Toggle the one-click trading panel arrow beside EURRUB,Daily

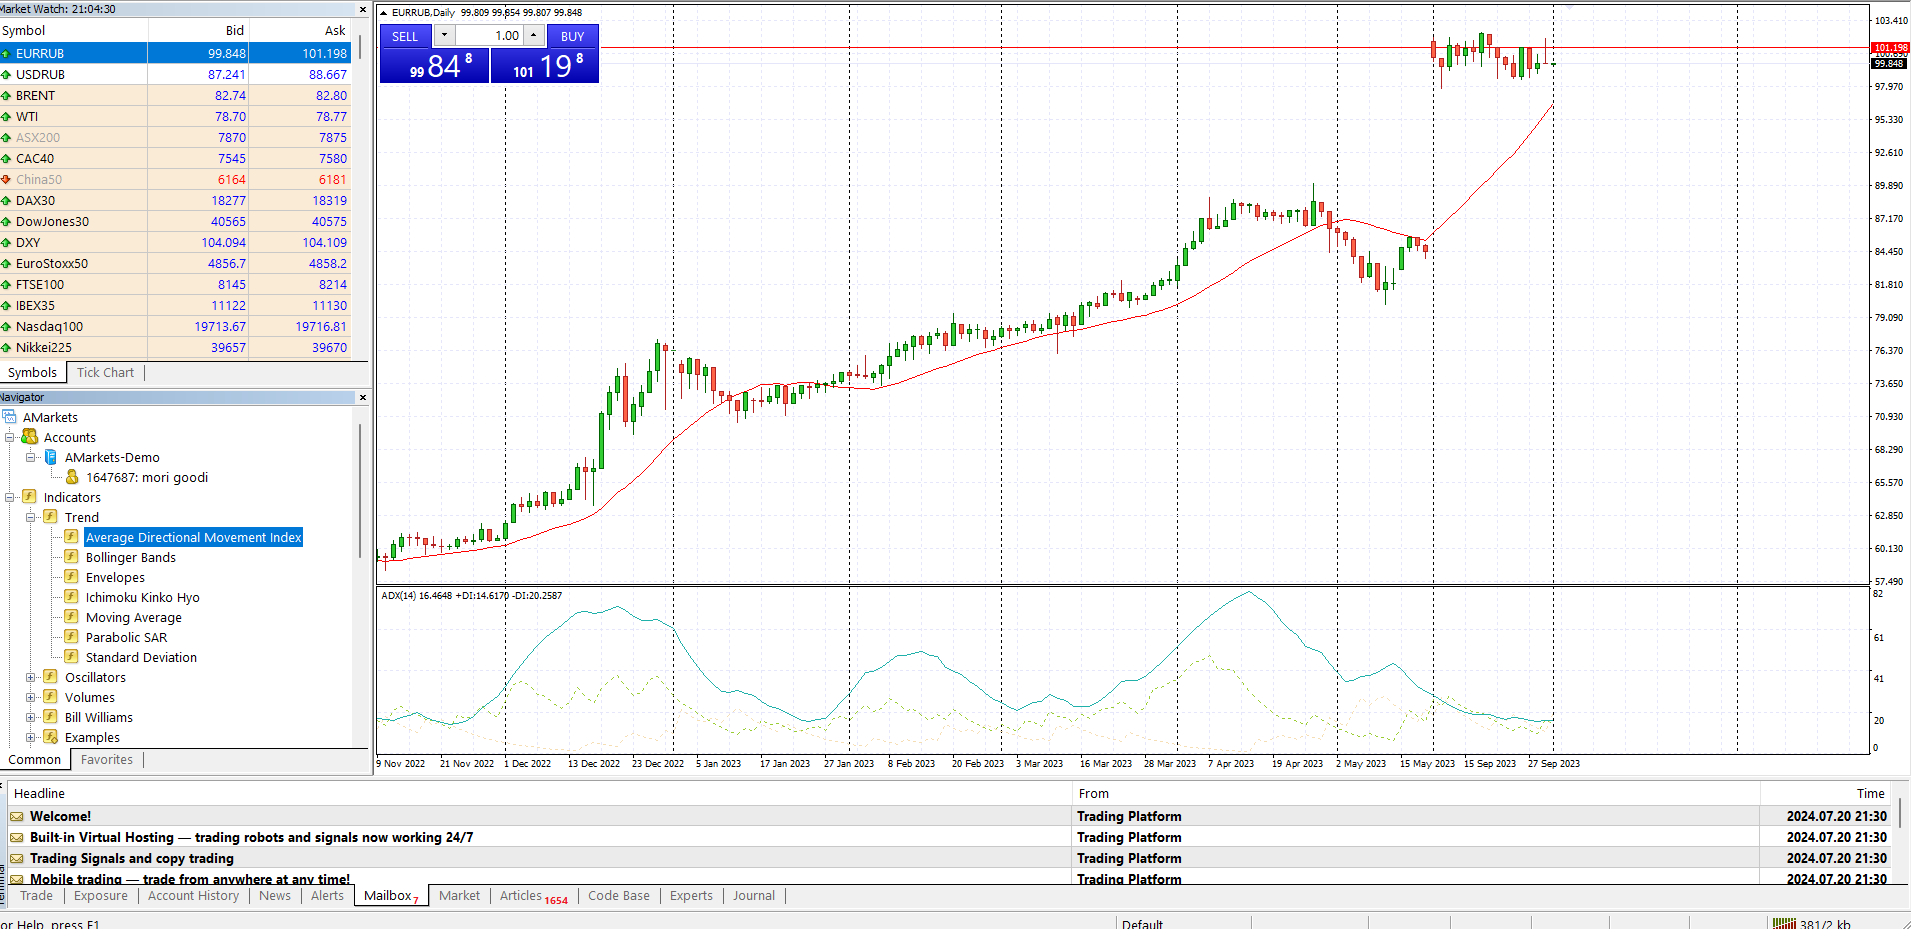[x=384, y=13]
